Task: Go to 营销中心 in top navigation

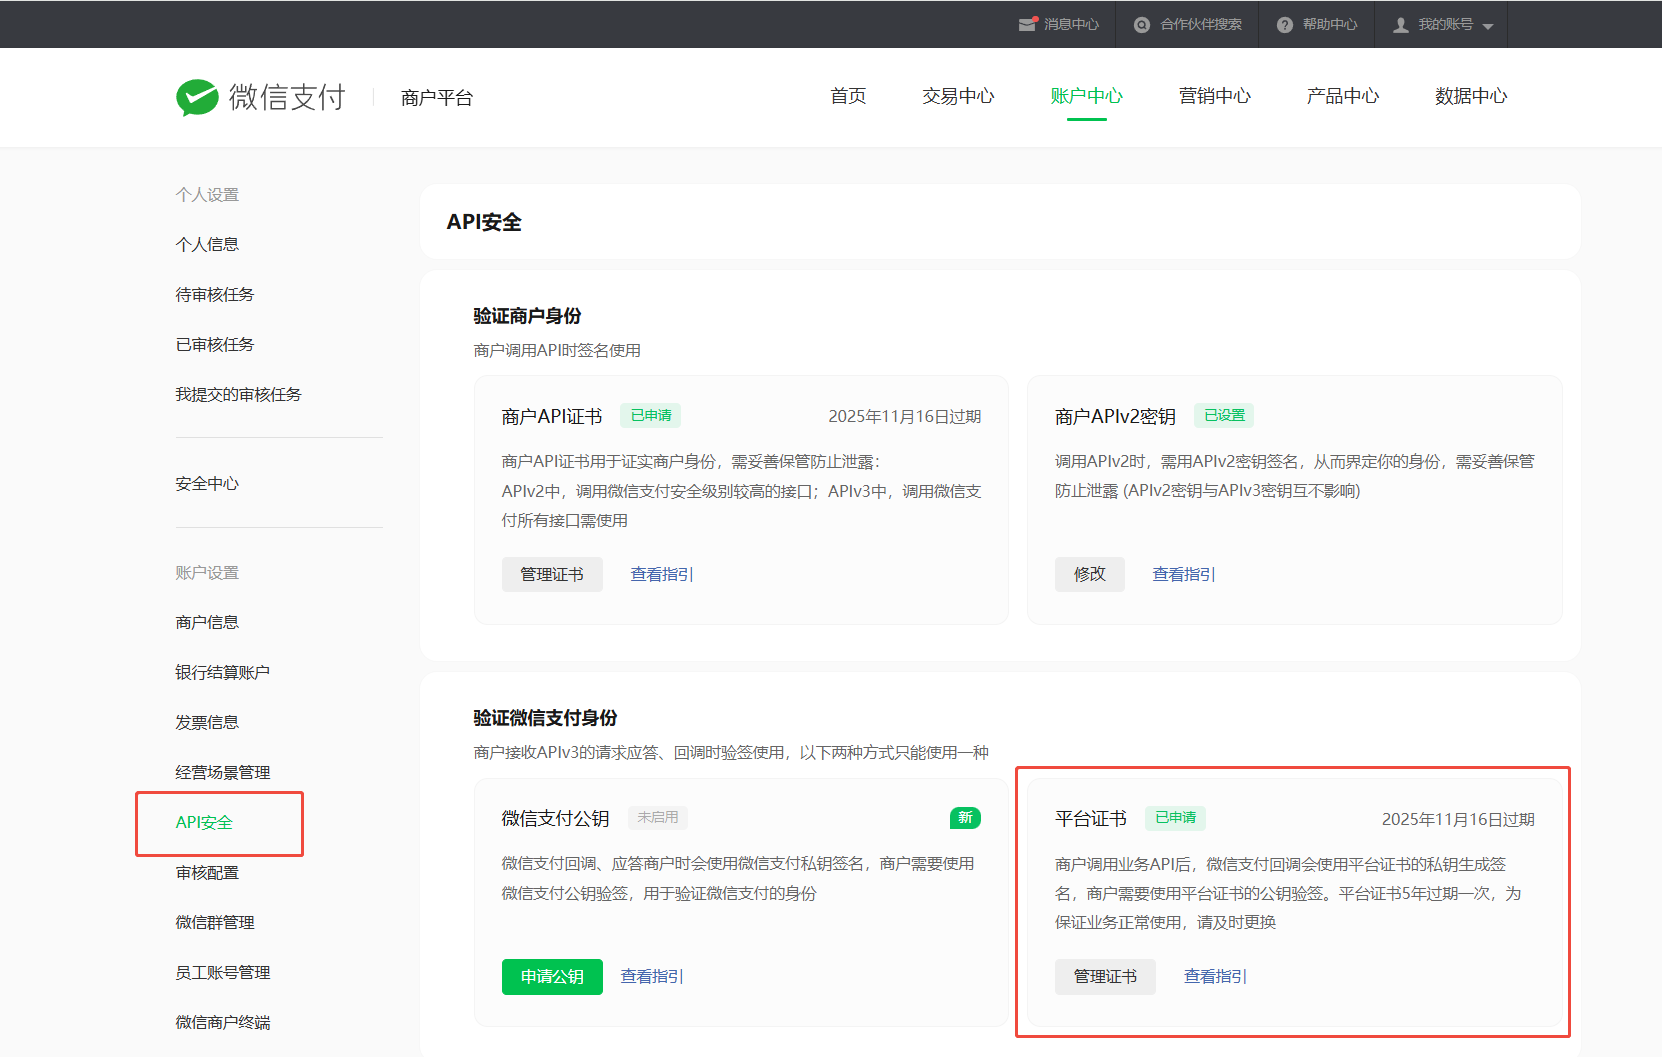Action: coord(1214,96)
